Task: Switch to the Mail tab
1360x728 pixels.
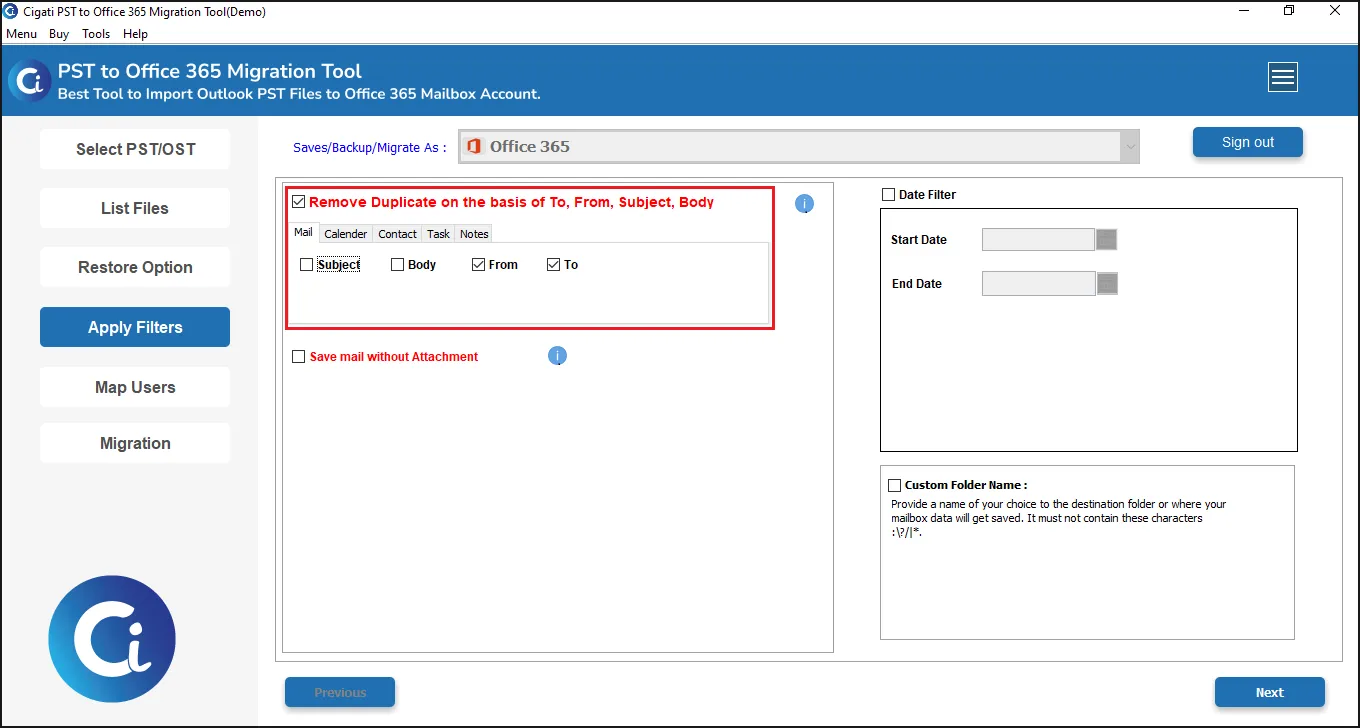Action: tap(303, 232)
